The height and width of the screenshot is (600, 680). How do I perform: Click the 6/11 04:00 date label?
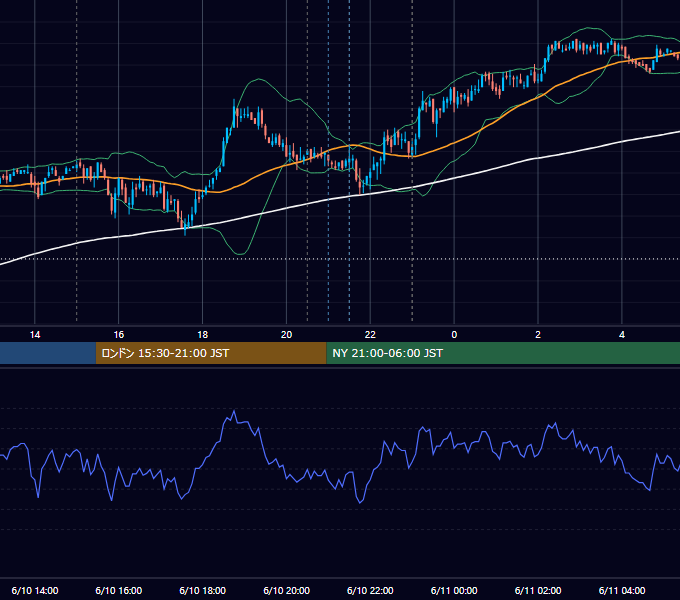(622, 590)
